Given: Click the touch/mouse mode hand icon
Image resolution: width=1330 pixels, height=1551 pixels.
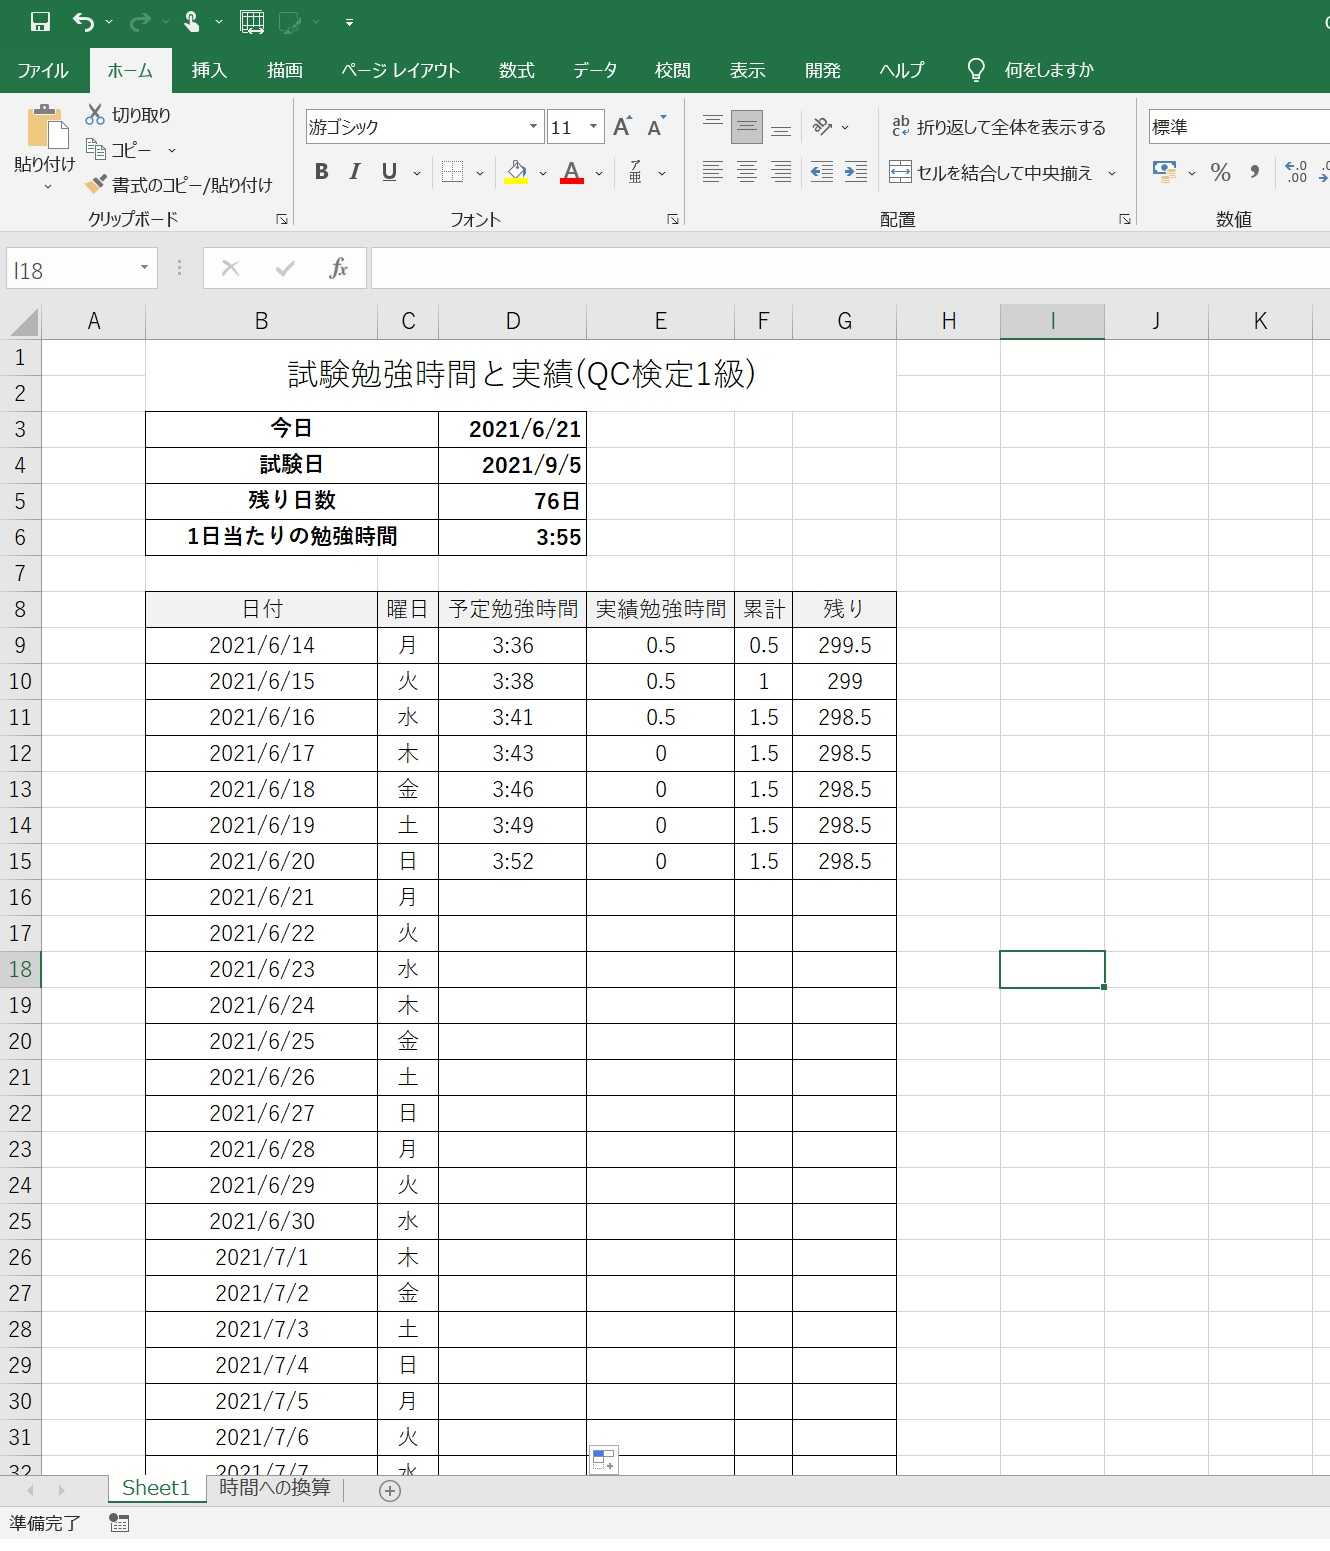Looking at the screenshot, I should point(192,21).
